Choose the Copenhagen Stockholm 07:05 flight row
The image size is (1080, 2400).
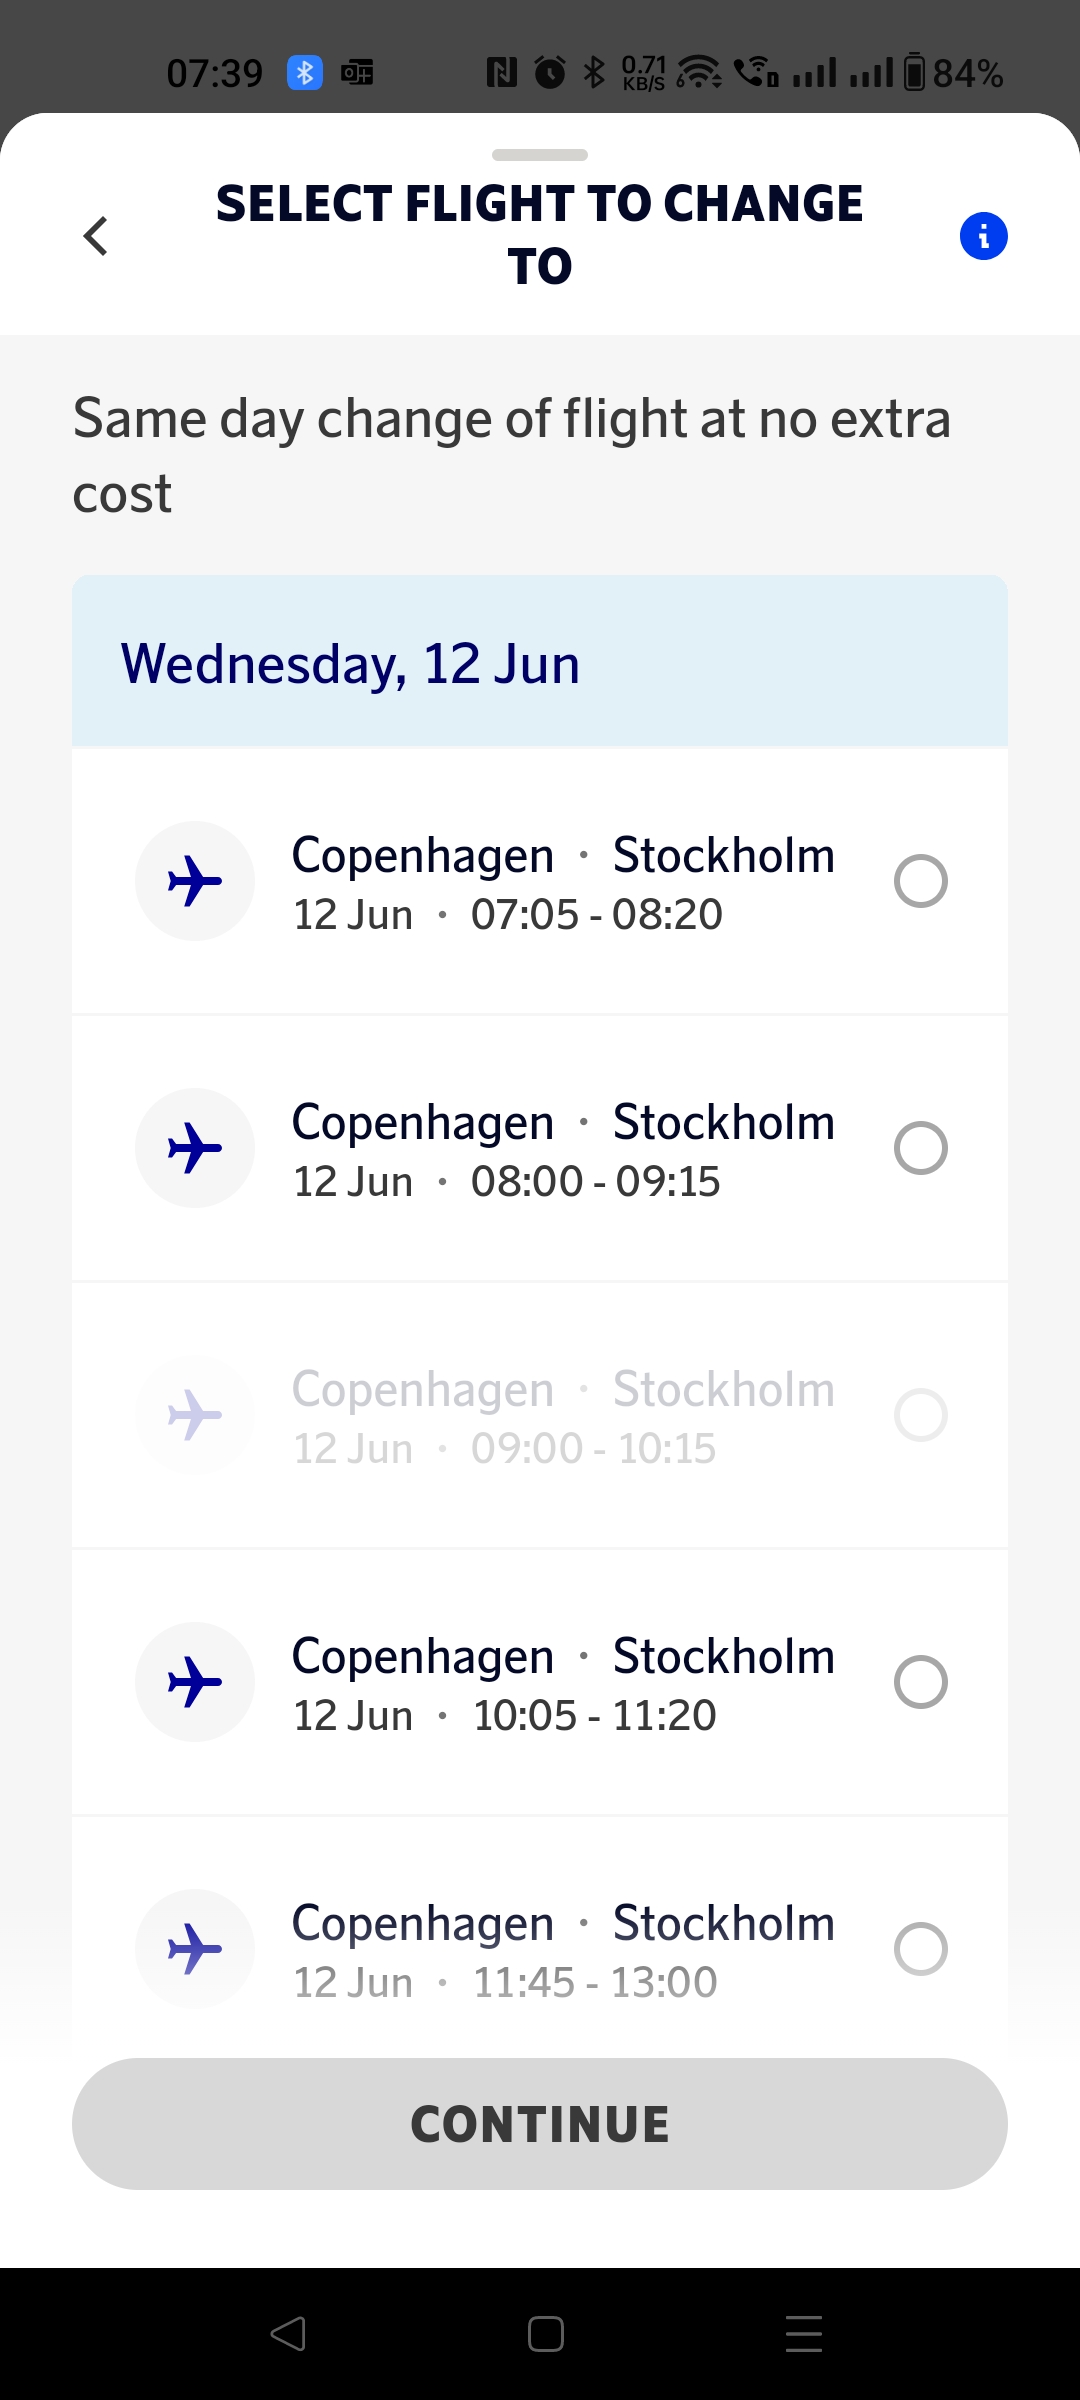(560, 883)
